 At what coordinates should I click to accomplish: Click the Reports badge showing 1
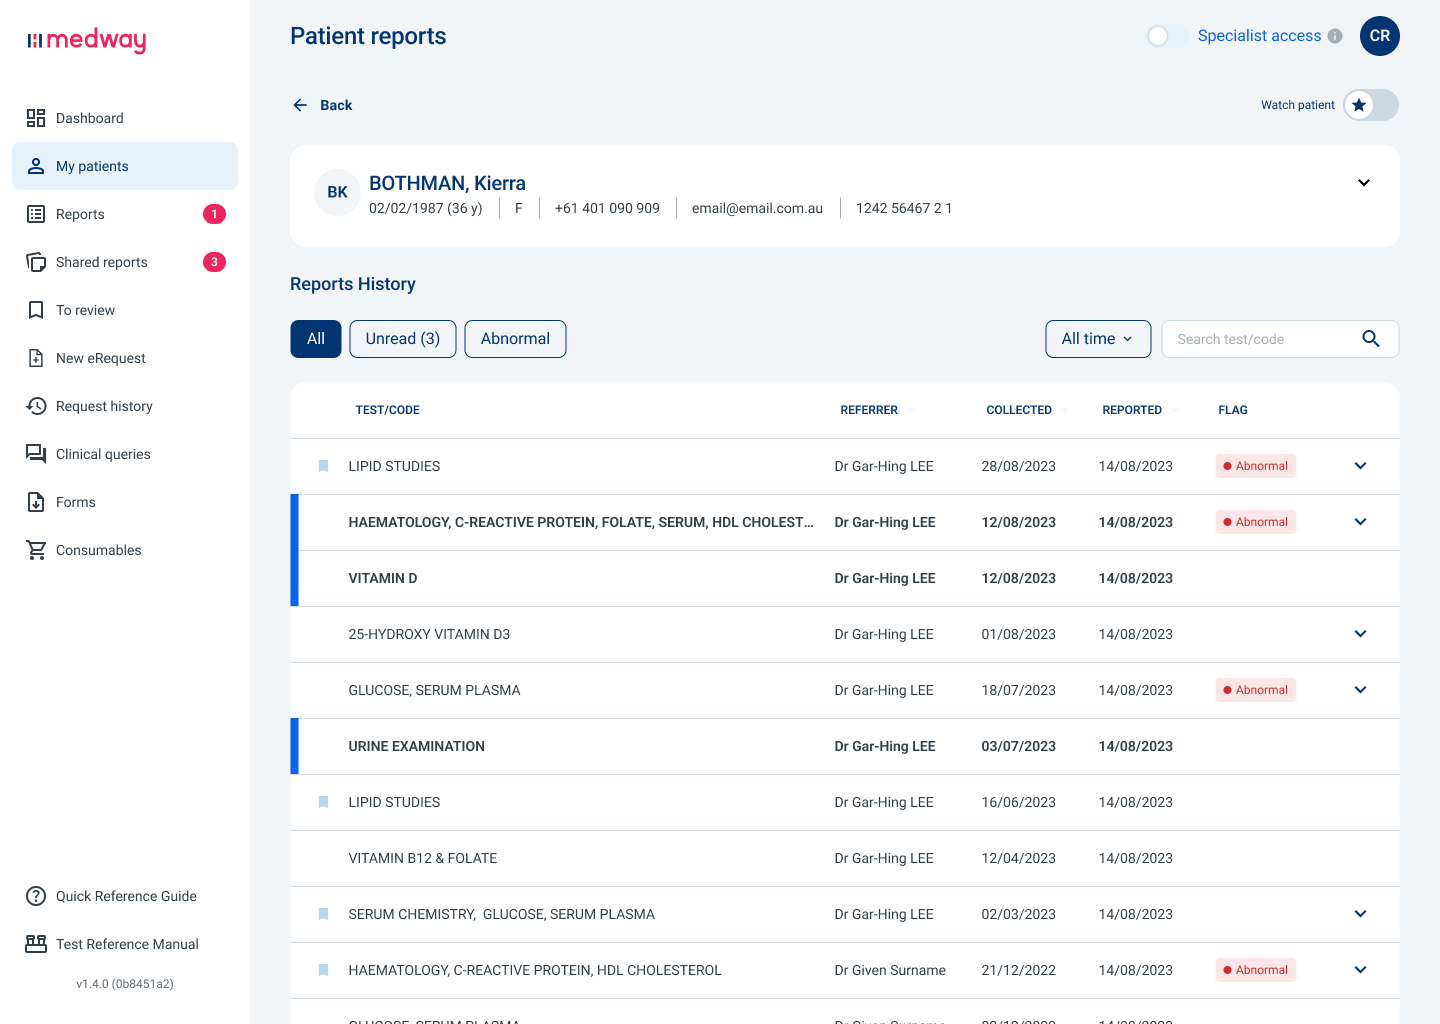click(x=214, y=214)
